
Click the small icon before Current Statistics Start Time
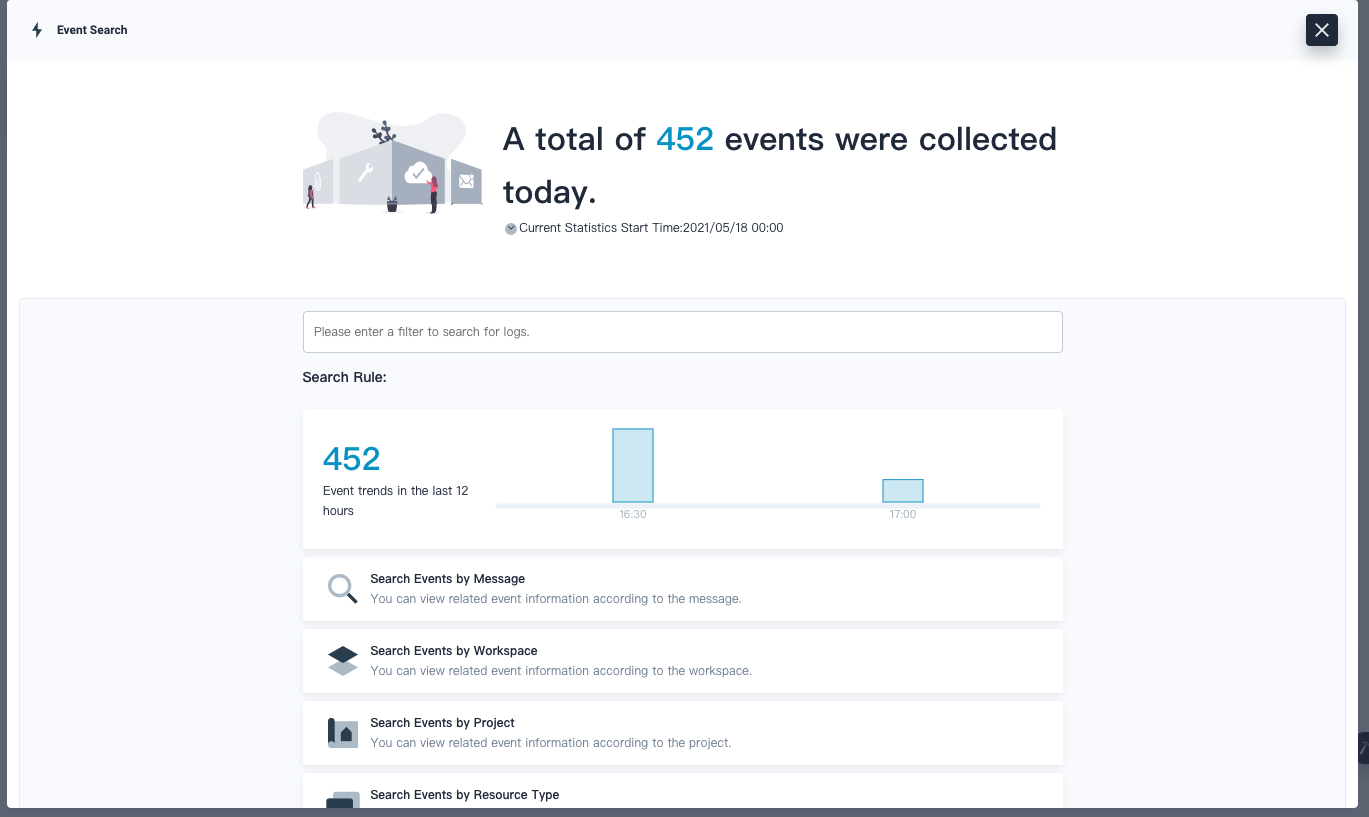coord(511,228)
